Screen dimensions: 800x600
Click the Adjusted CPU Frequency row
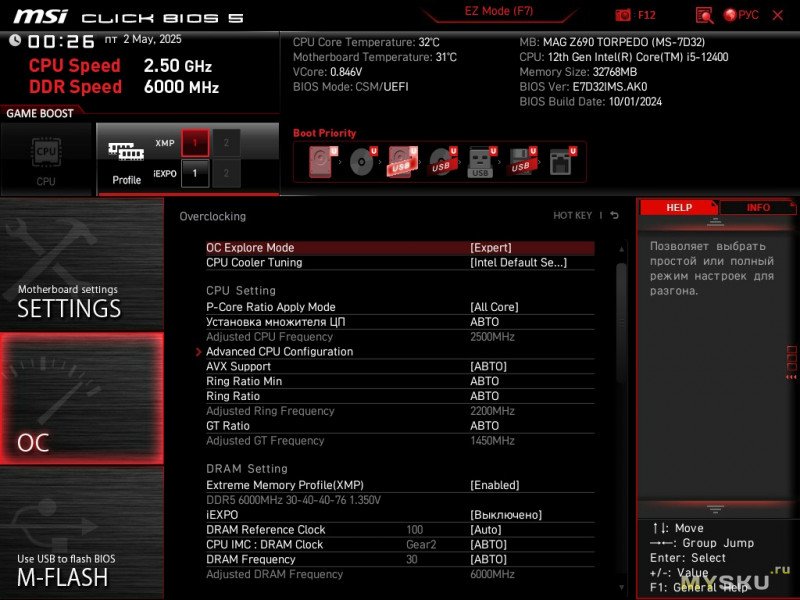(400, 337)
